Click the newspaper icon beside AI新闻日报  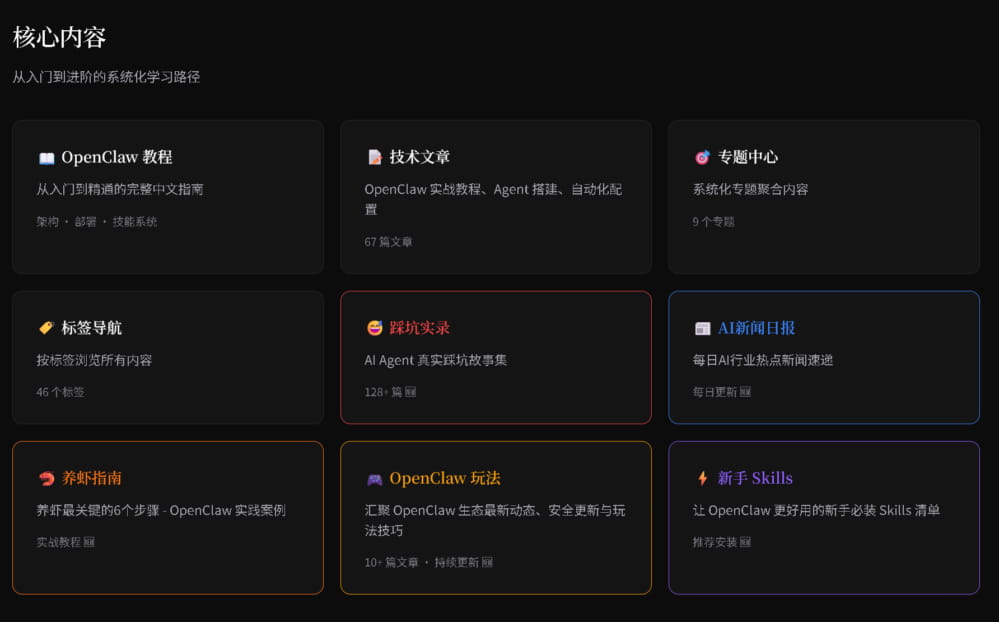(x=702, y=328)
